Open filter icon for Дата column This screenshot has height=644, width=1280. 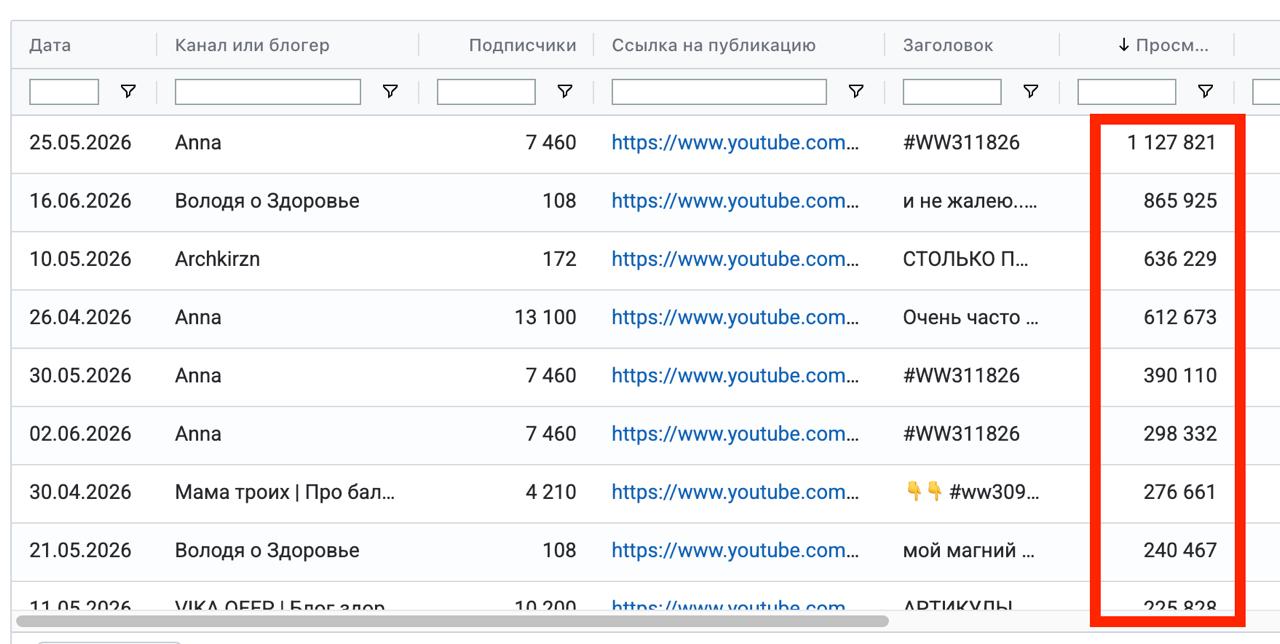pyautogui.click(x=128, y=92)
